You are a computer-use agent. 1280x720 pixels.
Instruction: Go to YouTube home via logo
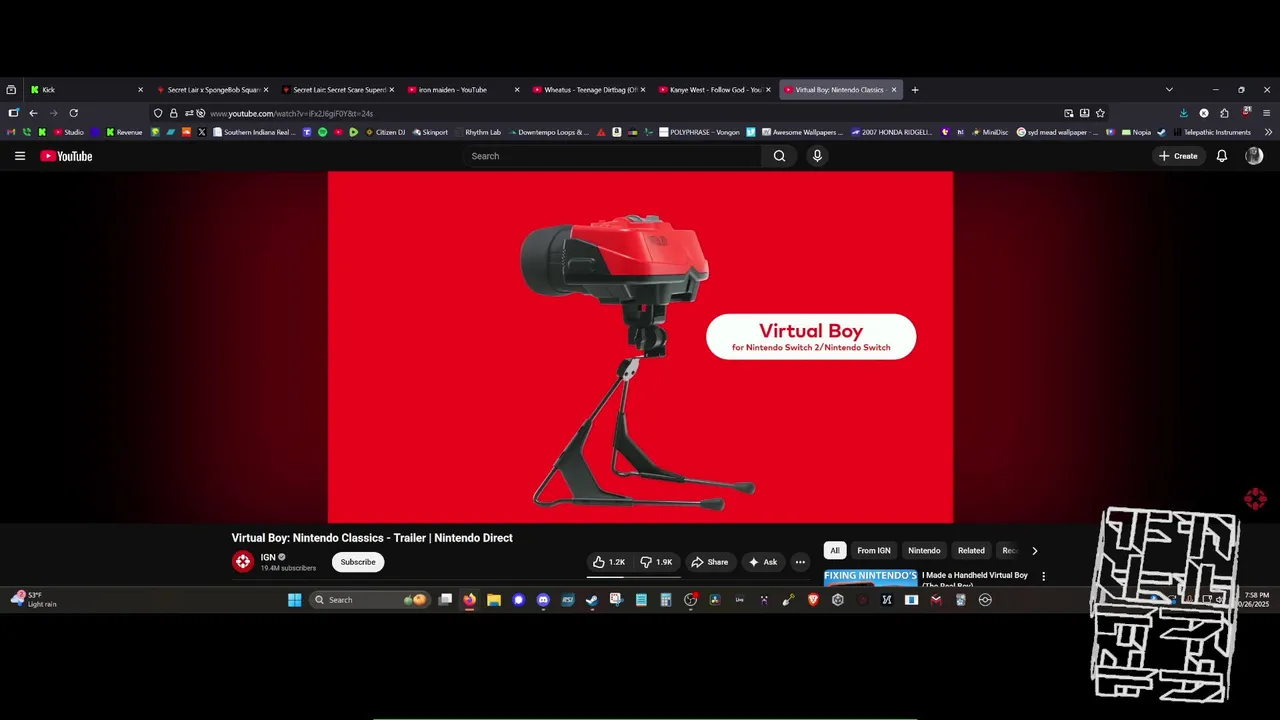[x=66, y=156]
